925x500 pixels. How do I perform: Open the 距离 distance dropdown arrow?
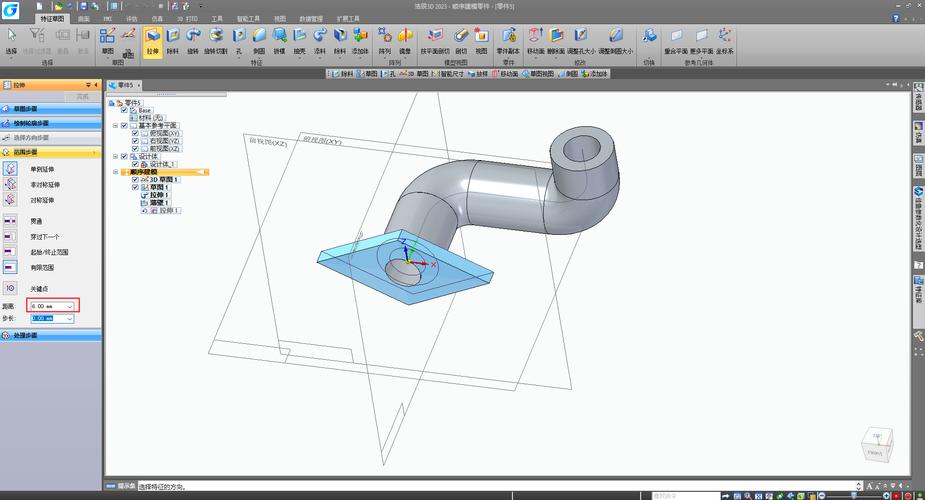coord(70,306)
